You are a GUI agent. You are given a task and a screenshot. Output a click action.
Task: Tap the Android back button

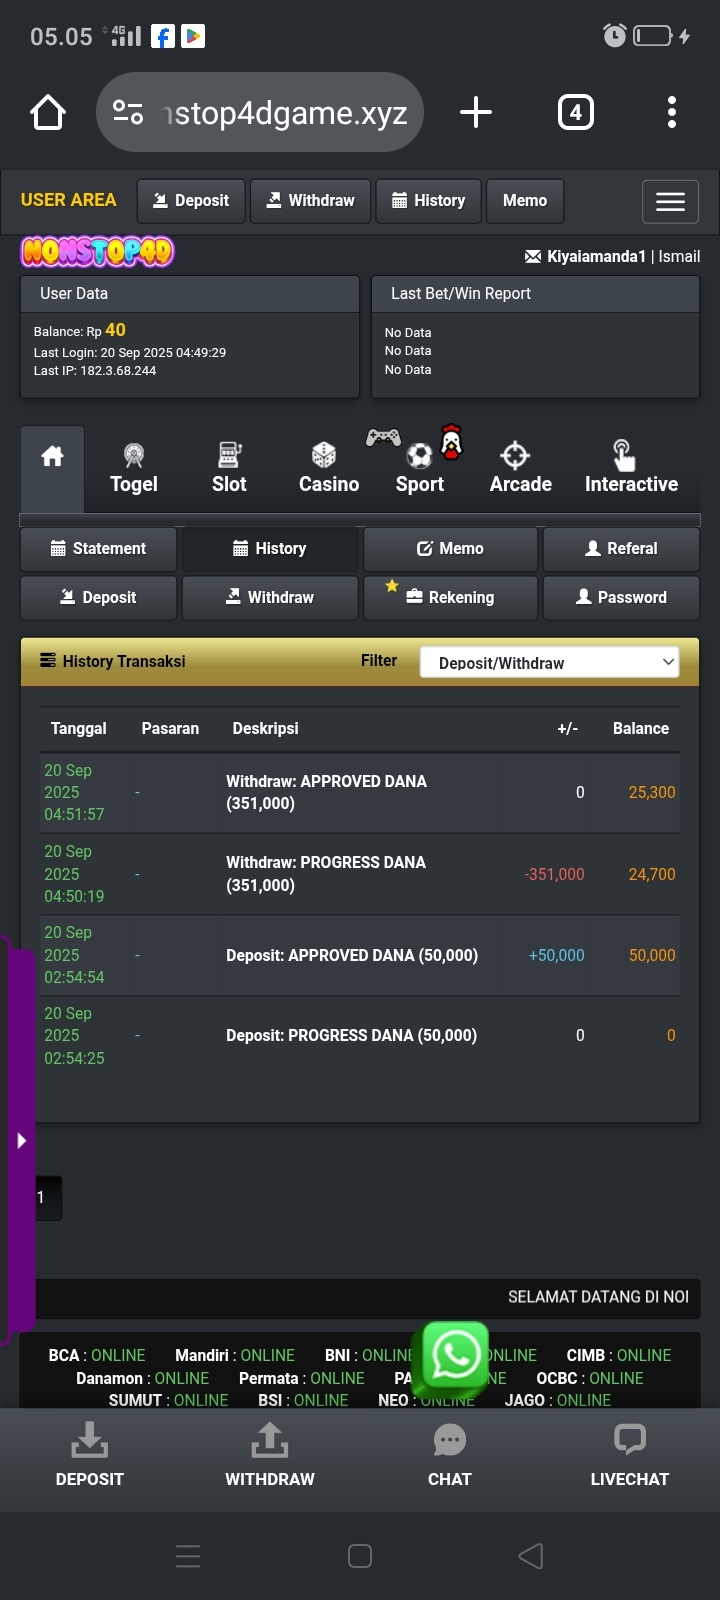click(531, 1556)
